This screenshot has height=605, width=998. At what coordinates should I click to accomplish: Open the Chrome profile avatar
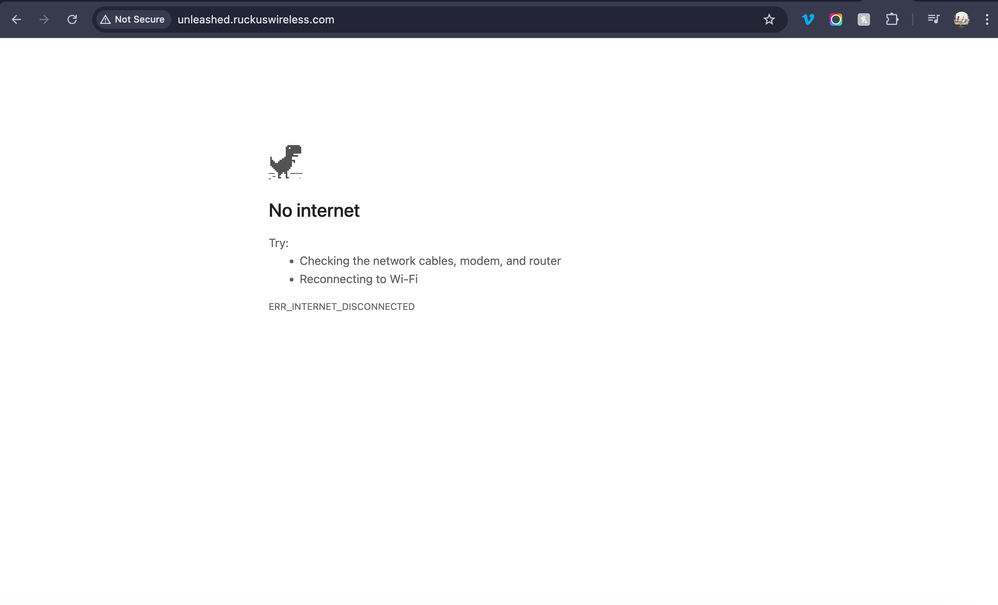tap(961, 20)
